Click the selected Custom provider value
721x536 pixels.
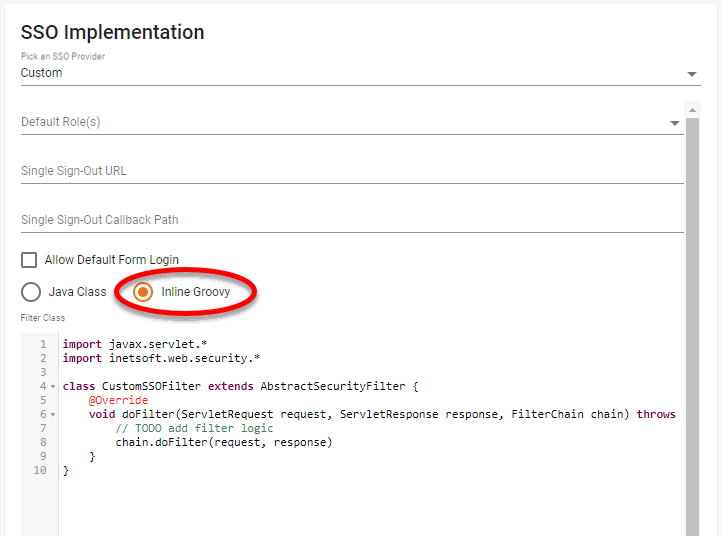[42, 73]
